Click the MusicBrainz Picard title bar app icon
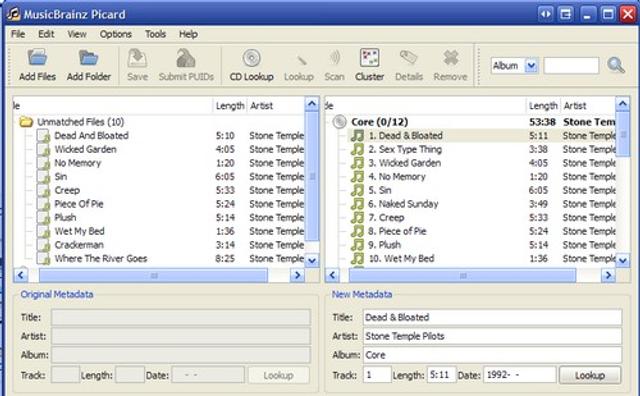This screenshot has height=396, width=640. (x=13, y=14)
